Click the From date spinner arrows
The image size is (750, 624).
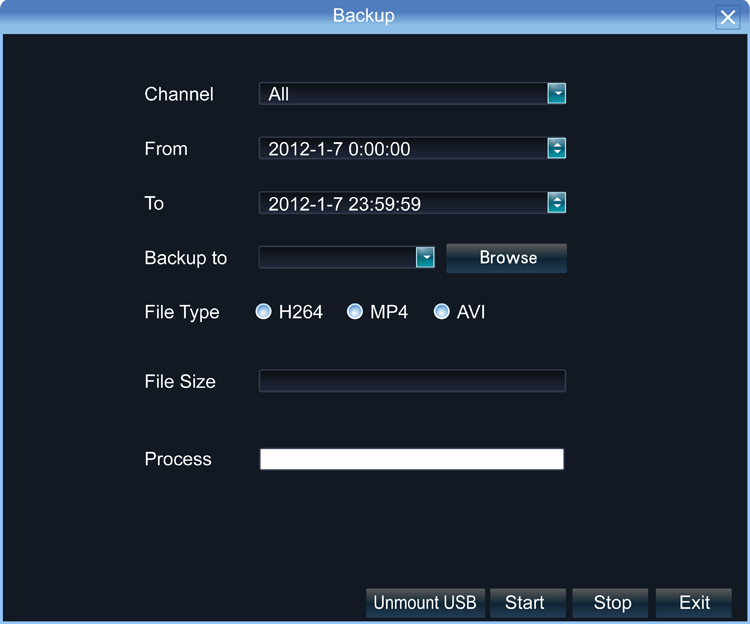point(556,148)
